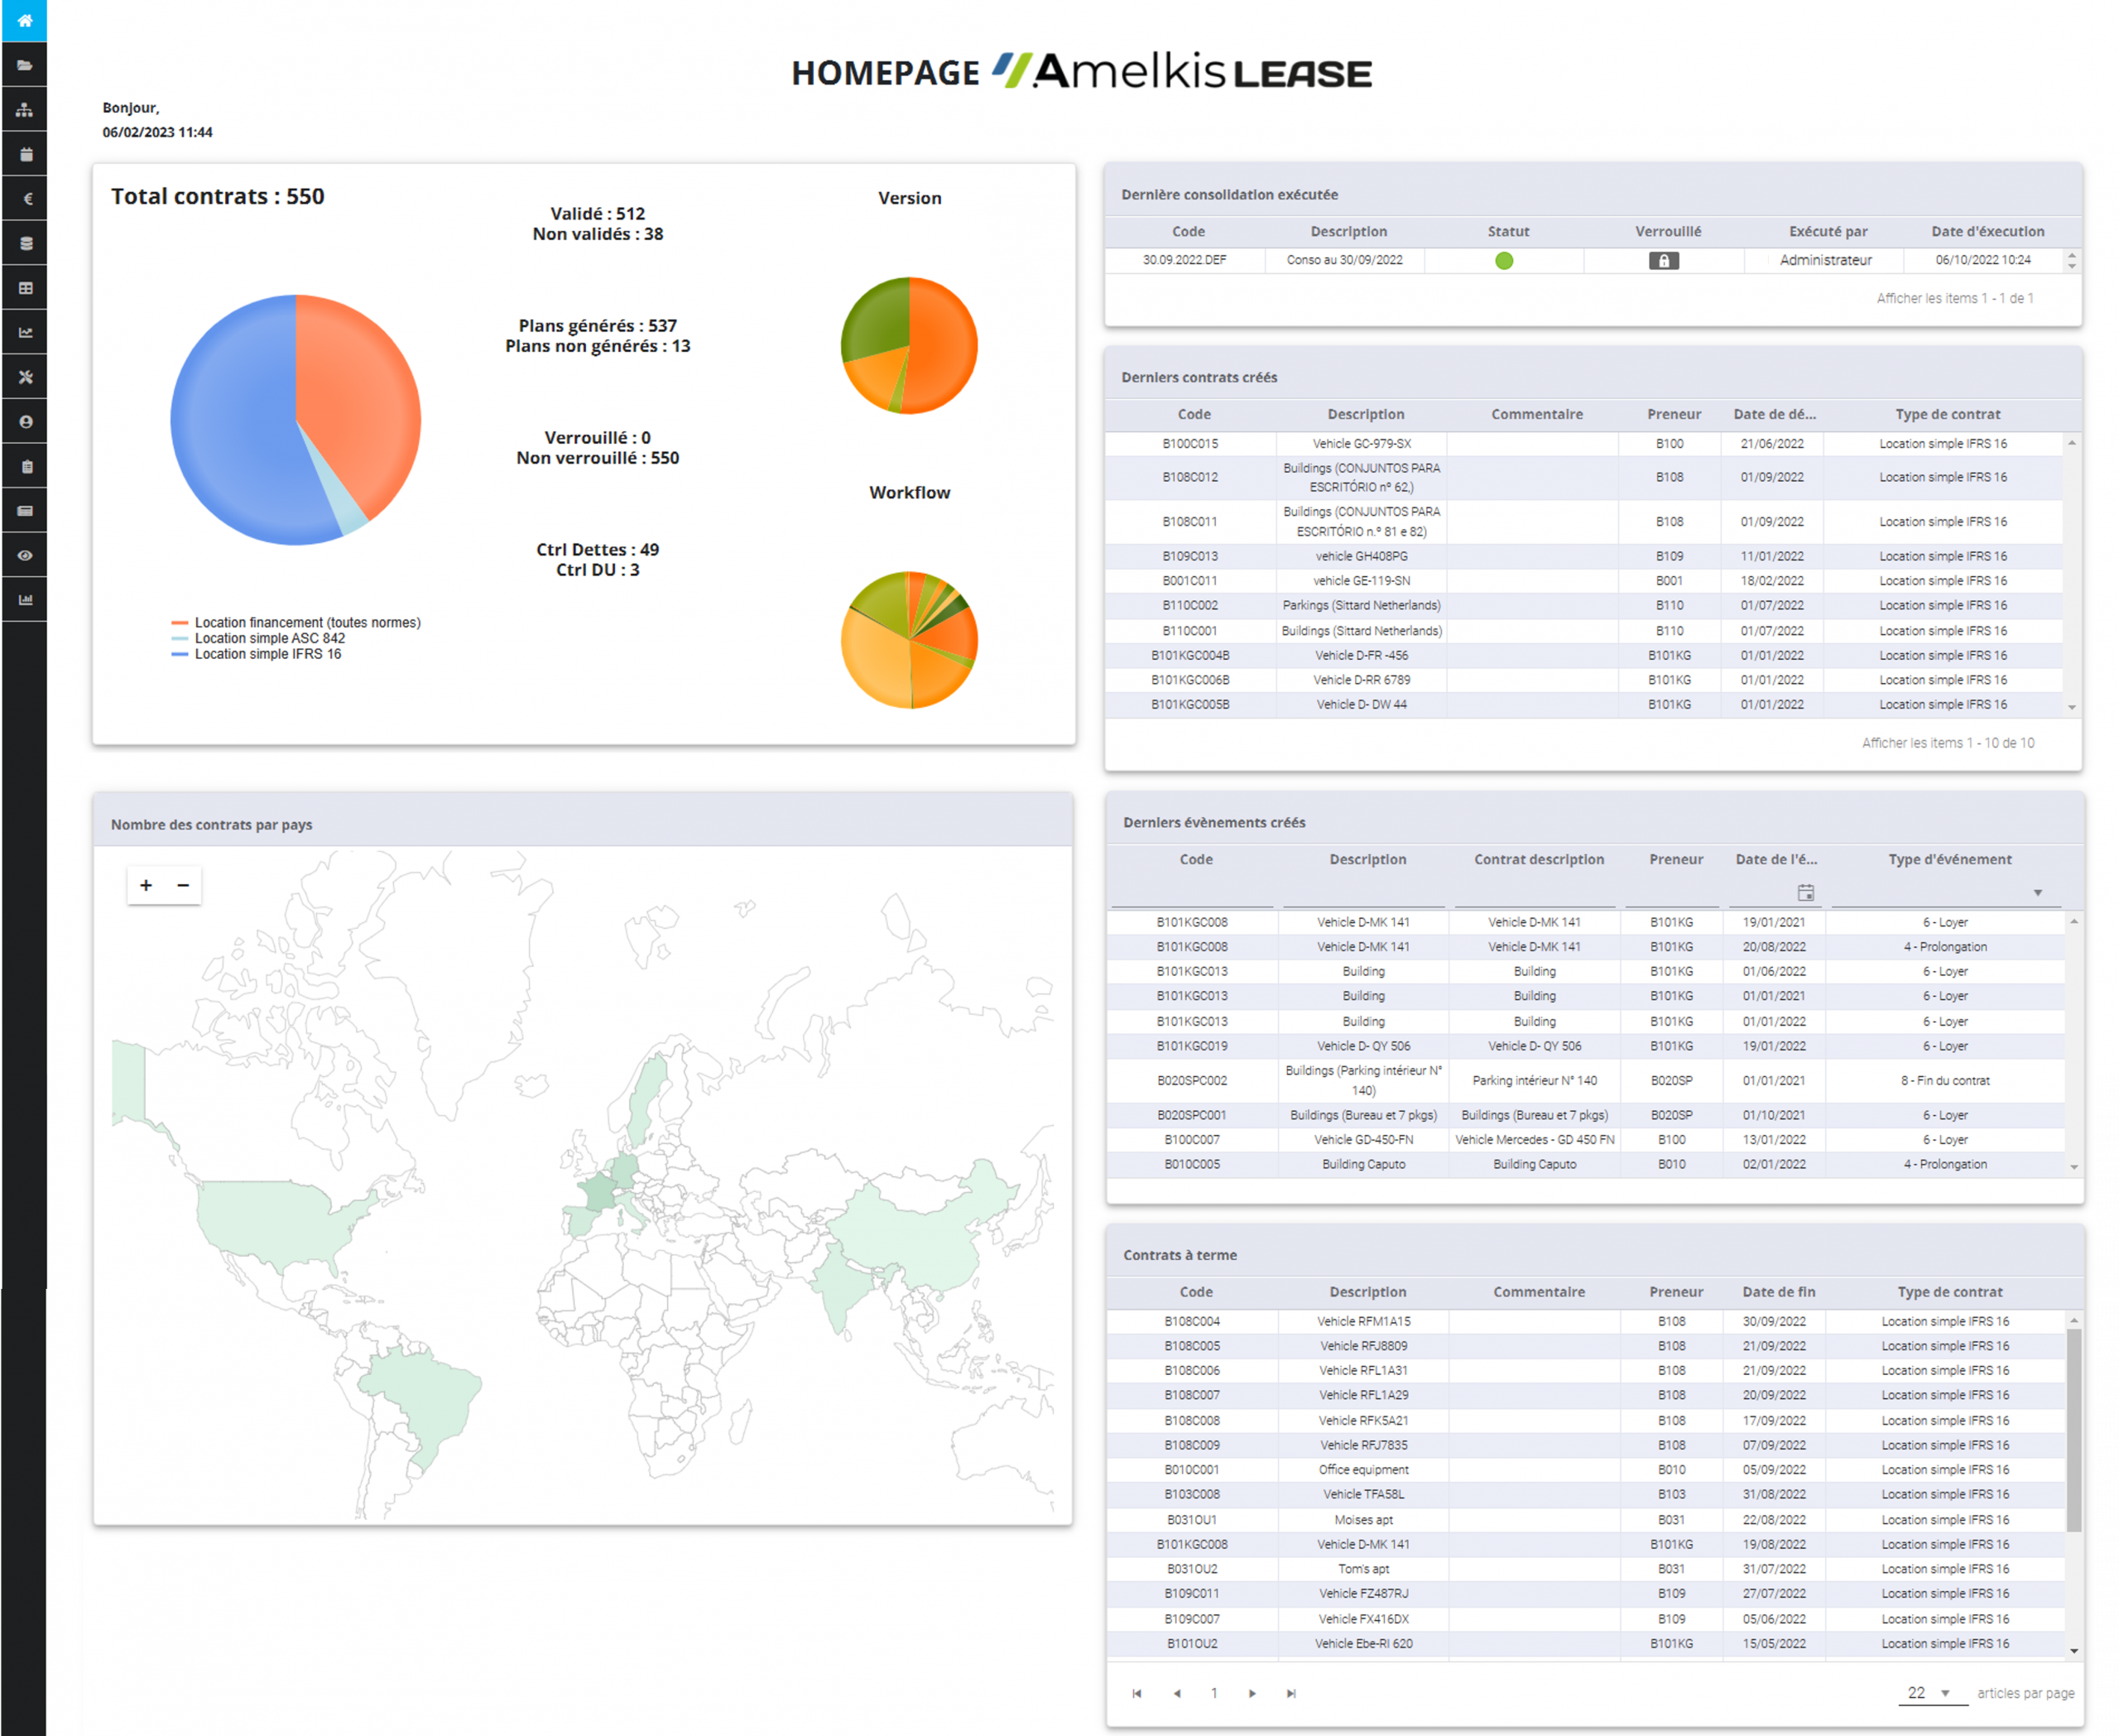This screenshot has height=1736, width=2119.
Task: Click the organization hierarchy sidebar icon
Action: point(24,110)
